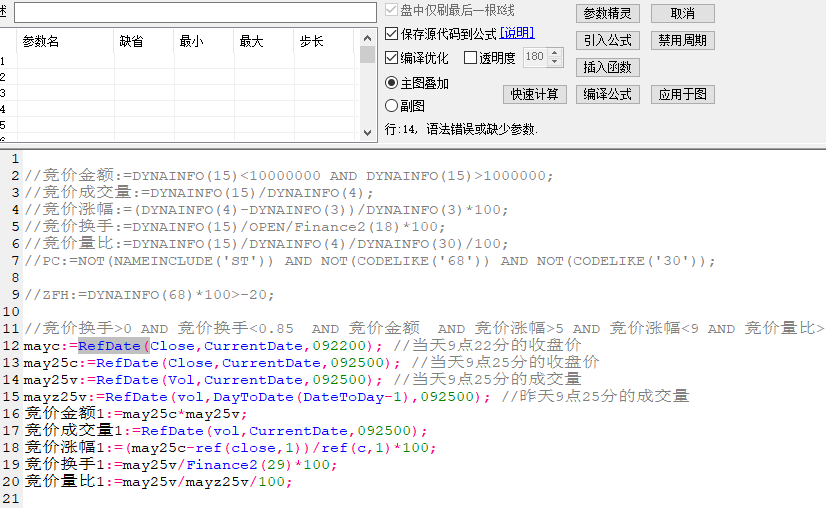Select the 副图 radio option

coord(391,105)
